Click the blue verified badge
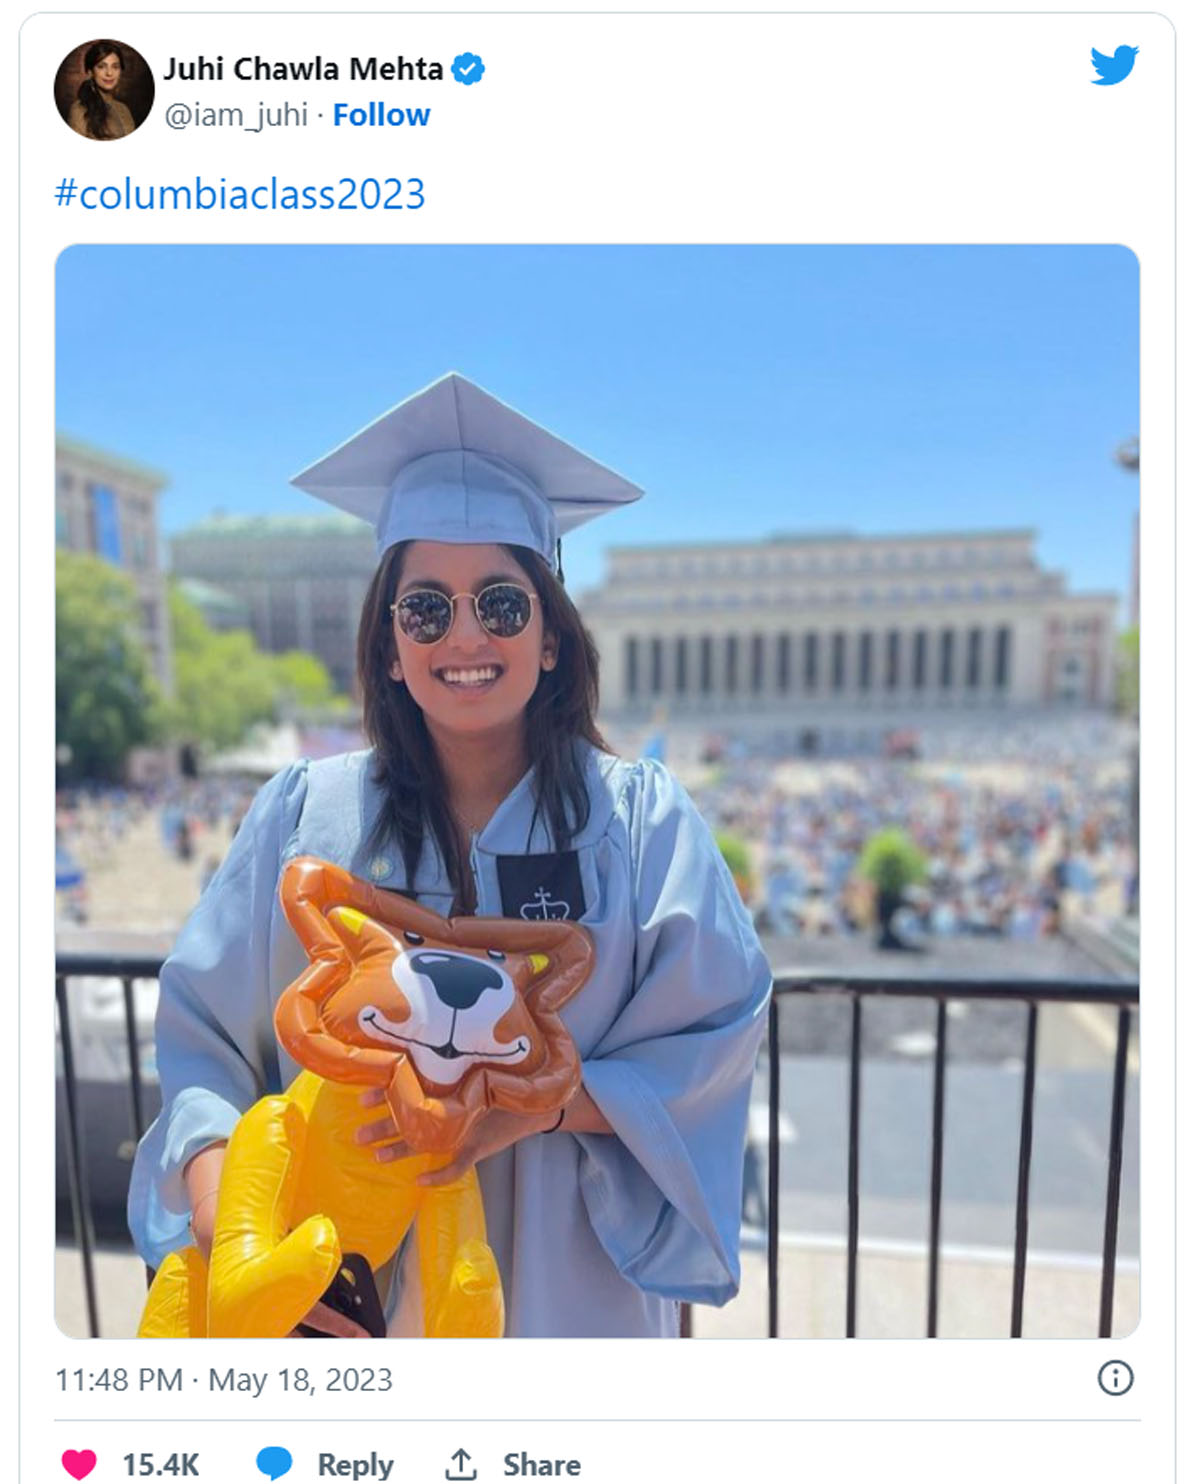1200x1484 pixels. tap(468, 69)
